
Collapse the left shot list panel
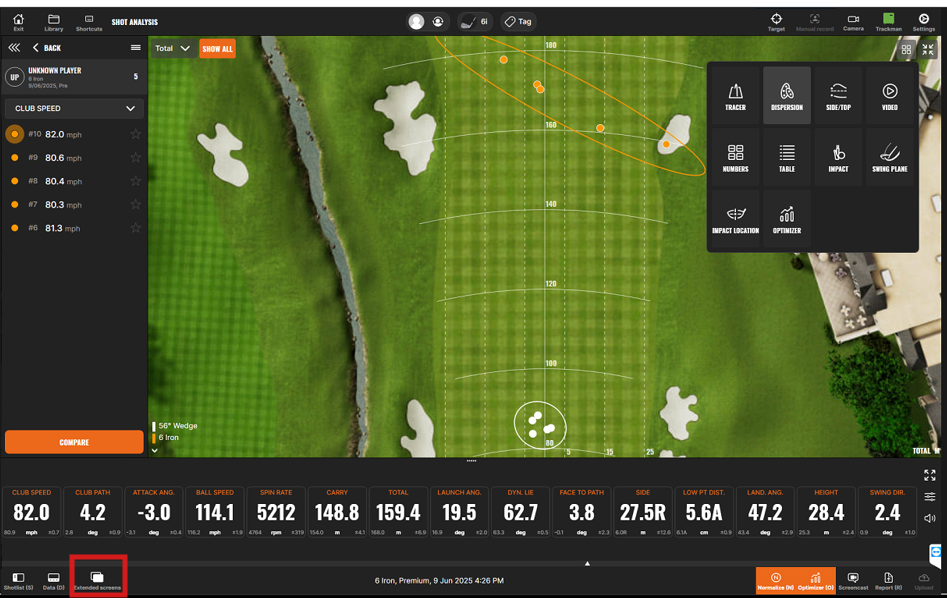coord(14,47)
